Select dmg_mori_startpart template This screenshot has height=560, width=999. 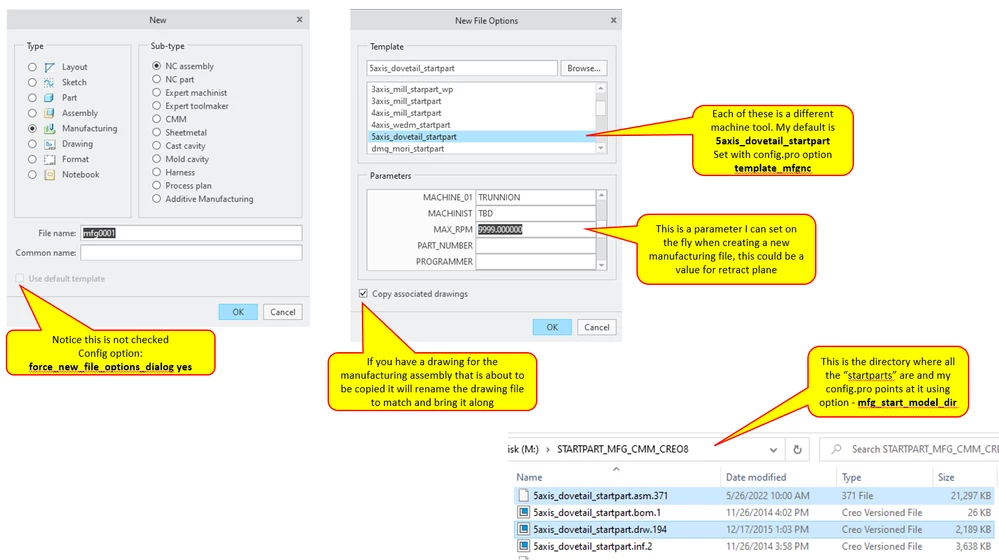click(408, 148)
